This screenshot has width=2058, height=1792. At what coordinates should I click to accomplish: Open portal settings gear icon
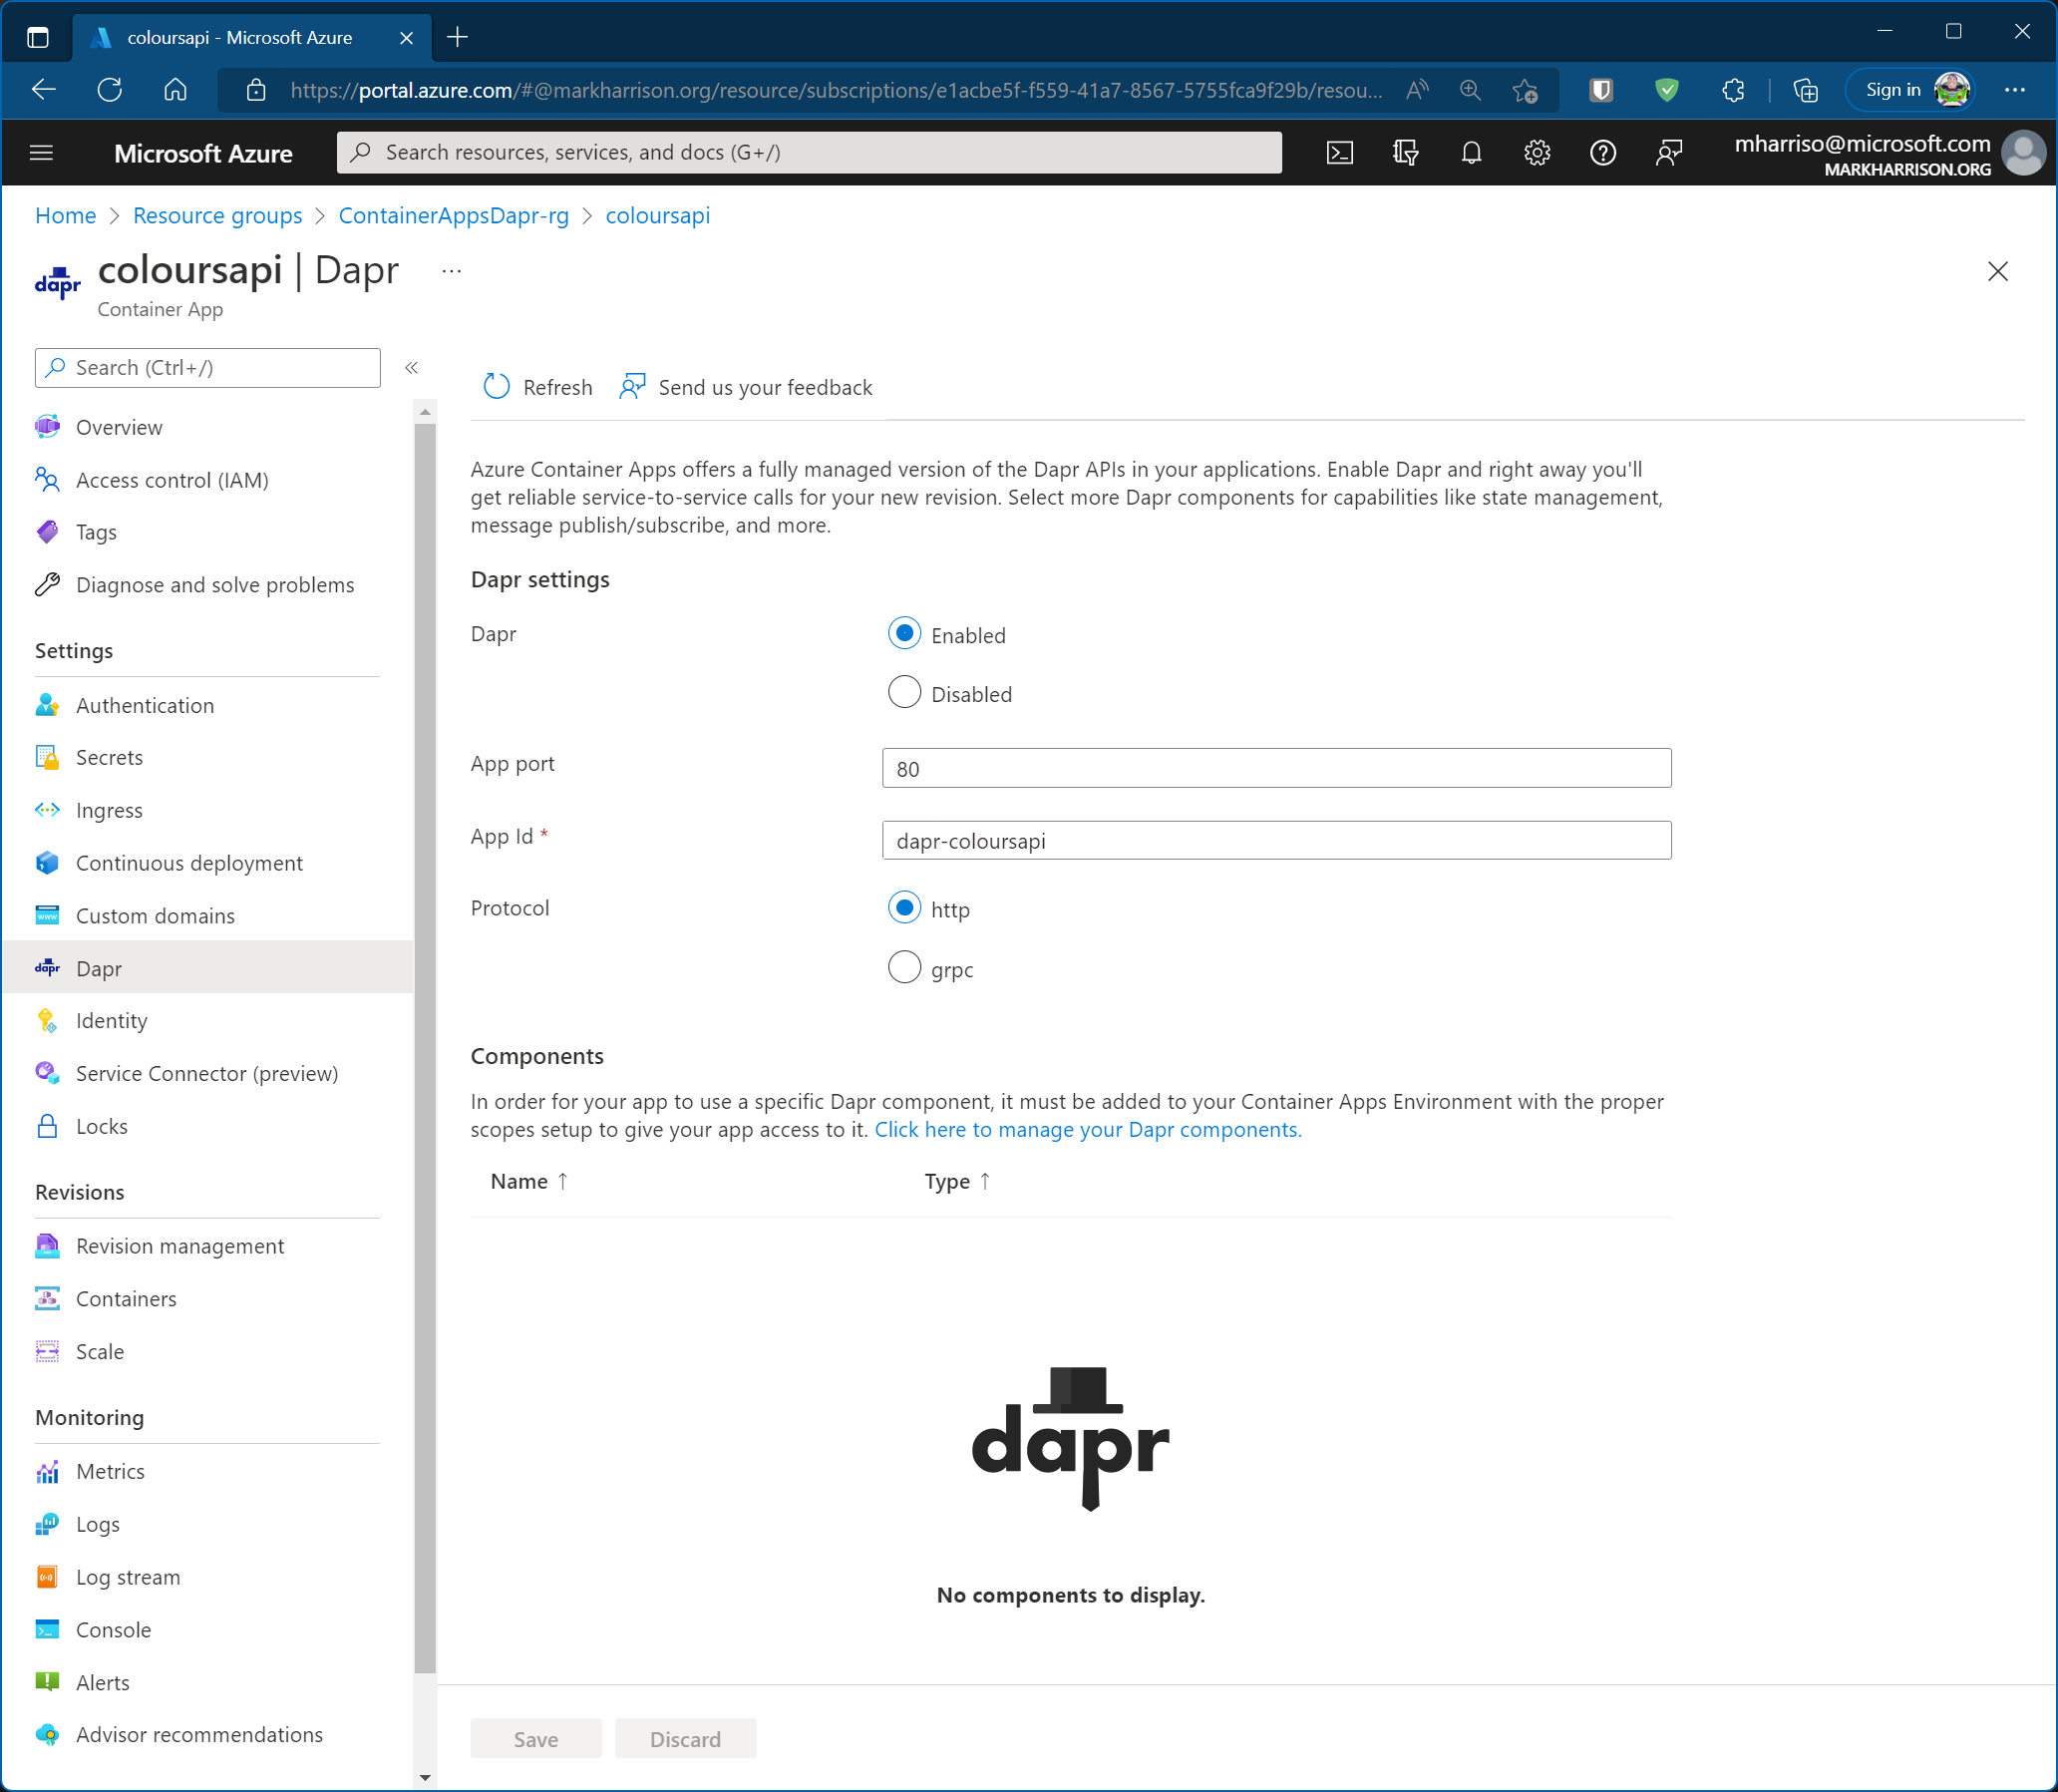point(1537,152)
